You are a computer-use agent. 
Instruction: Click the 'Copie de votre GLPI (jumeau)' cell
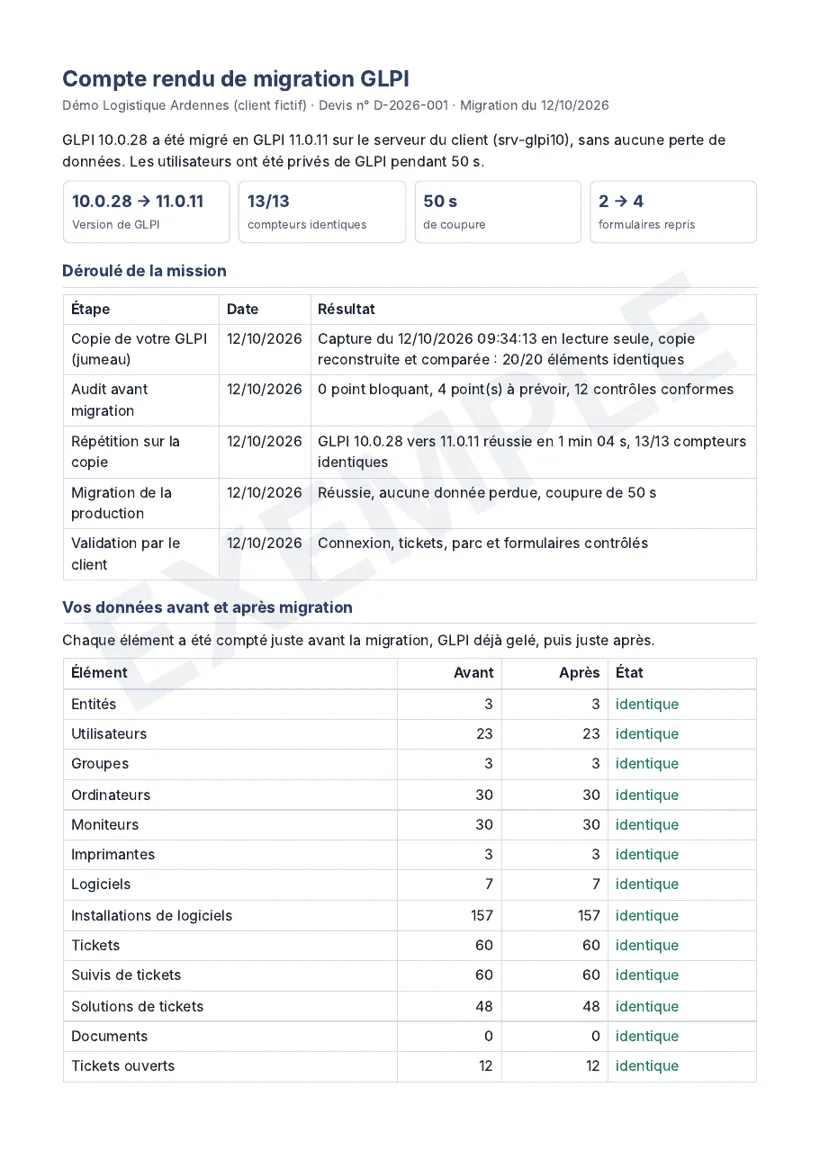(x=140, y=349)
